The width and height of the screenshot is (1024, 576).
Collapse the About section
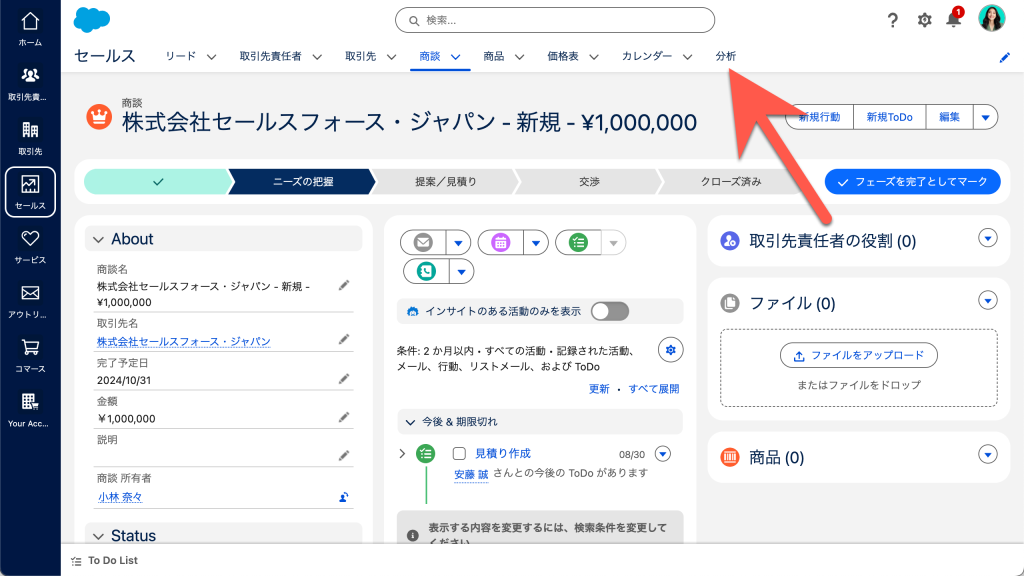pos(99,240)
